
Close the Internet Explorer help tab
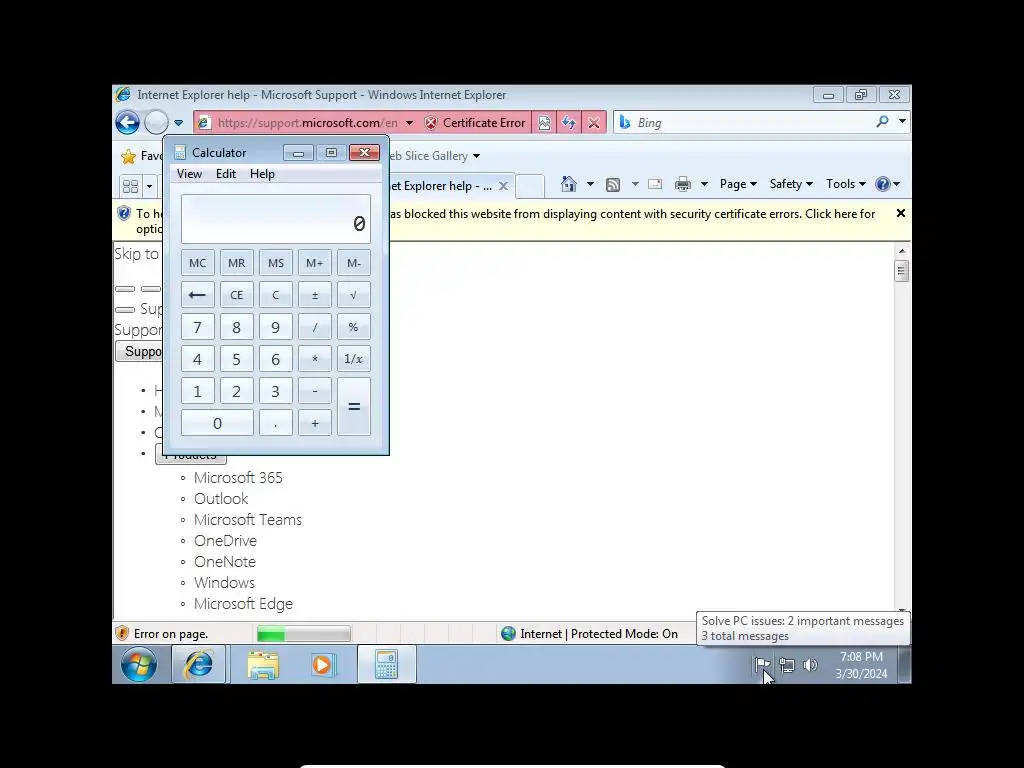(x=504, y=186)
